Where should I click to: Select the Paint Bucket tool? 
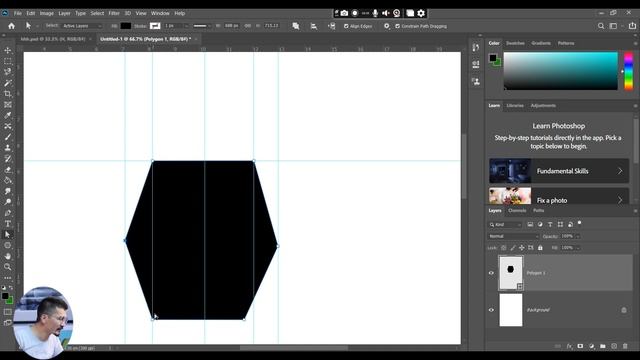pos(8,180)
